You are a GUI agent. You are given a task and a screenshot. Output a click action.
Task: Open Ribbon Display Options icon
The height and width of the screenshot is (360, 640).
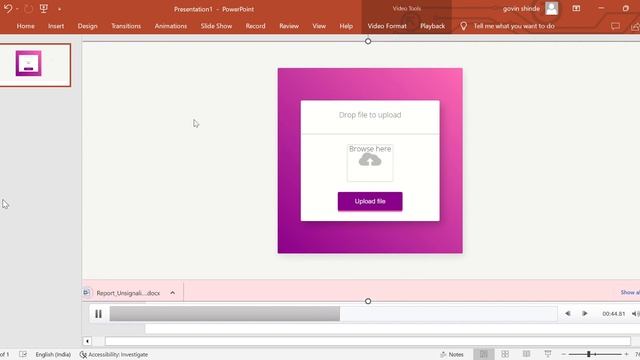(x=576, y=8)
